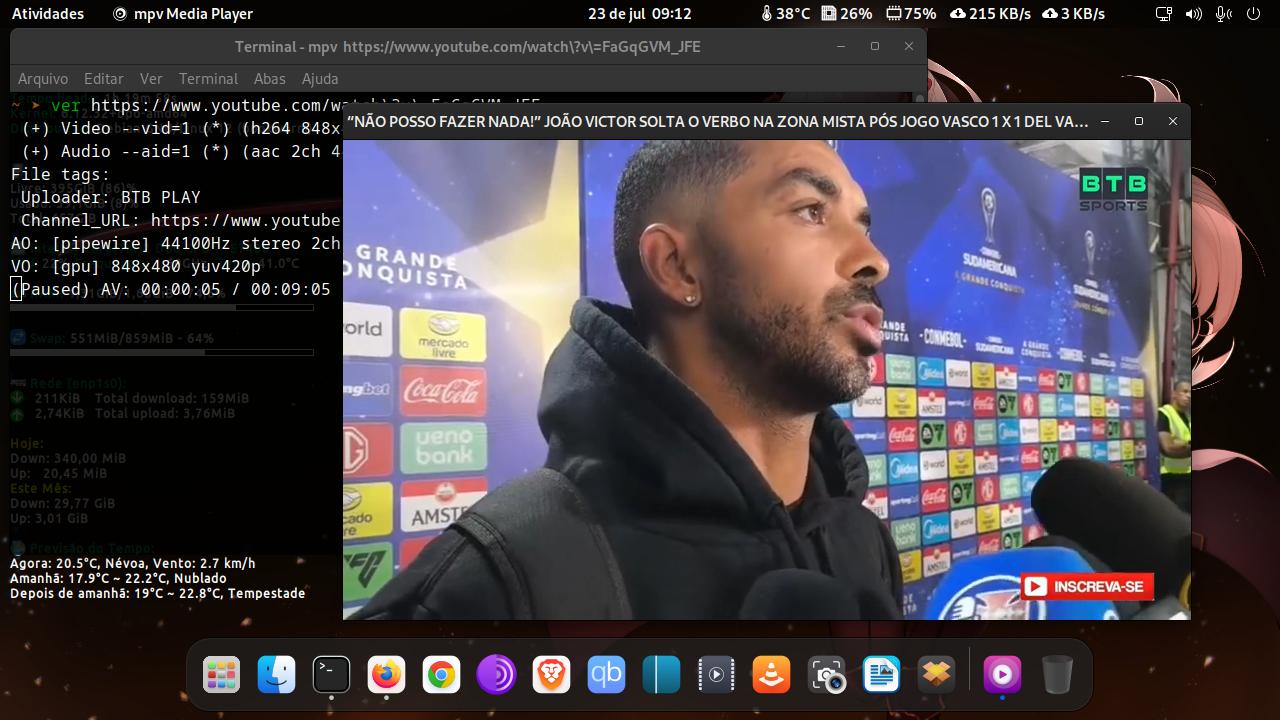Screen dimensions: 1280x720
Task: Toggle the volume speaker indicator
Action: 1193,14
